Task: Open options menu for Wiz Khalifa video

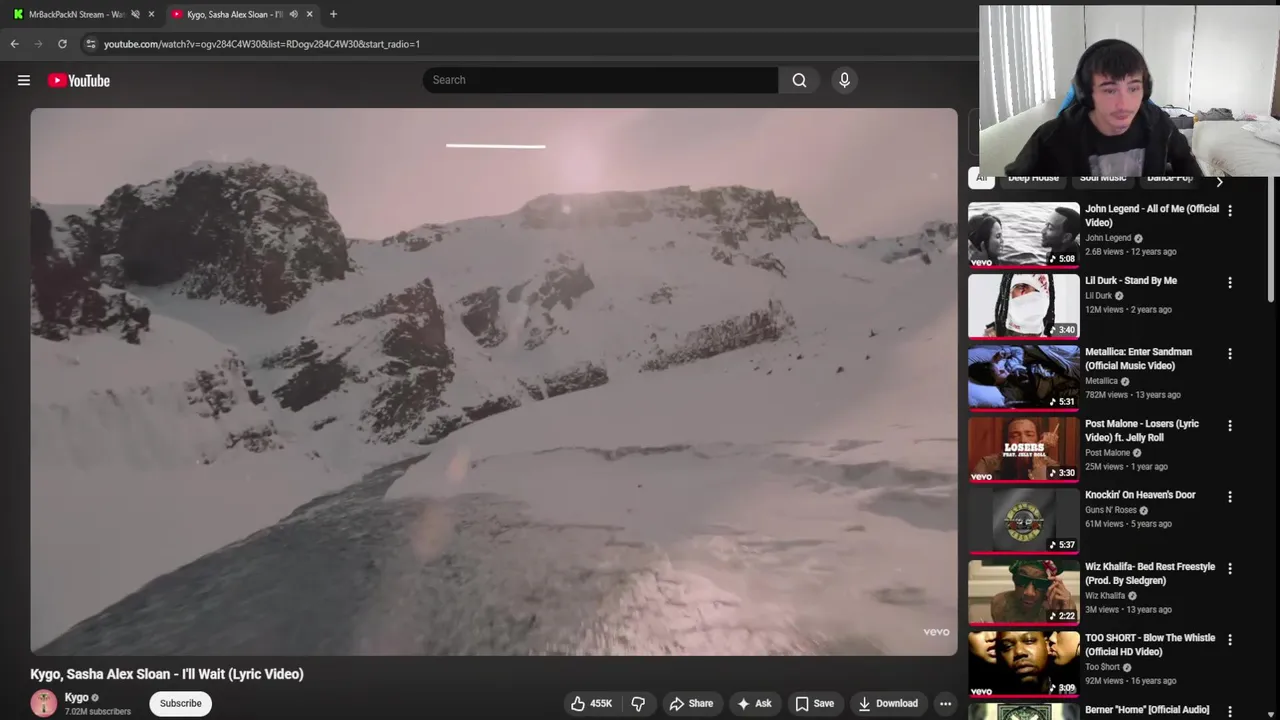Action: point(1230,569)
